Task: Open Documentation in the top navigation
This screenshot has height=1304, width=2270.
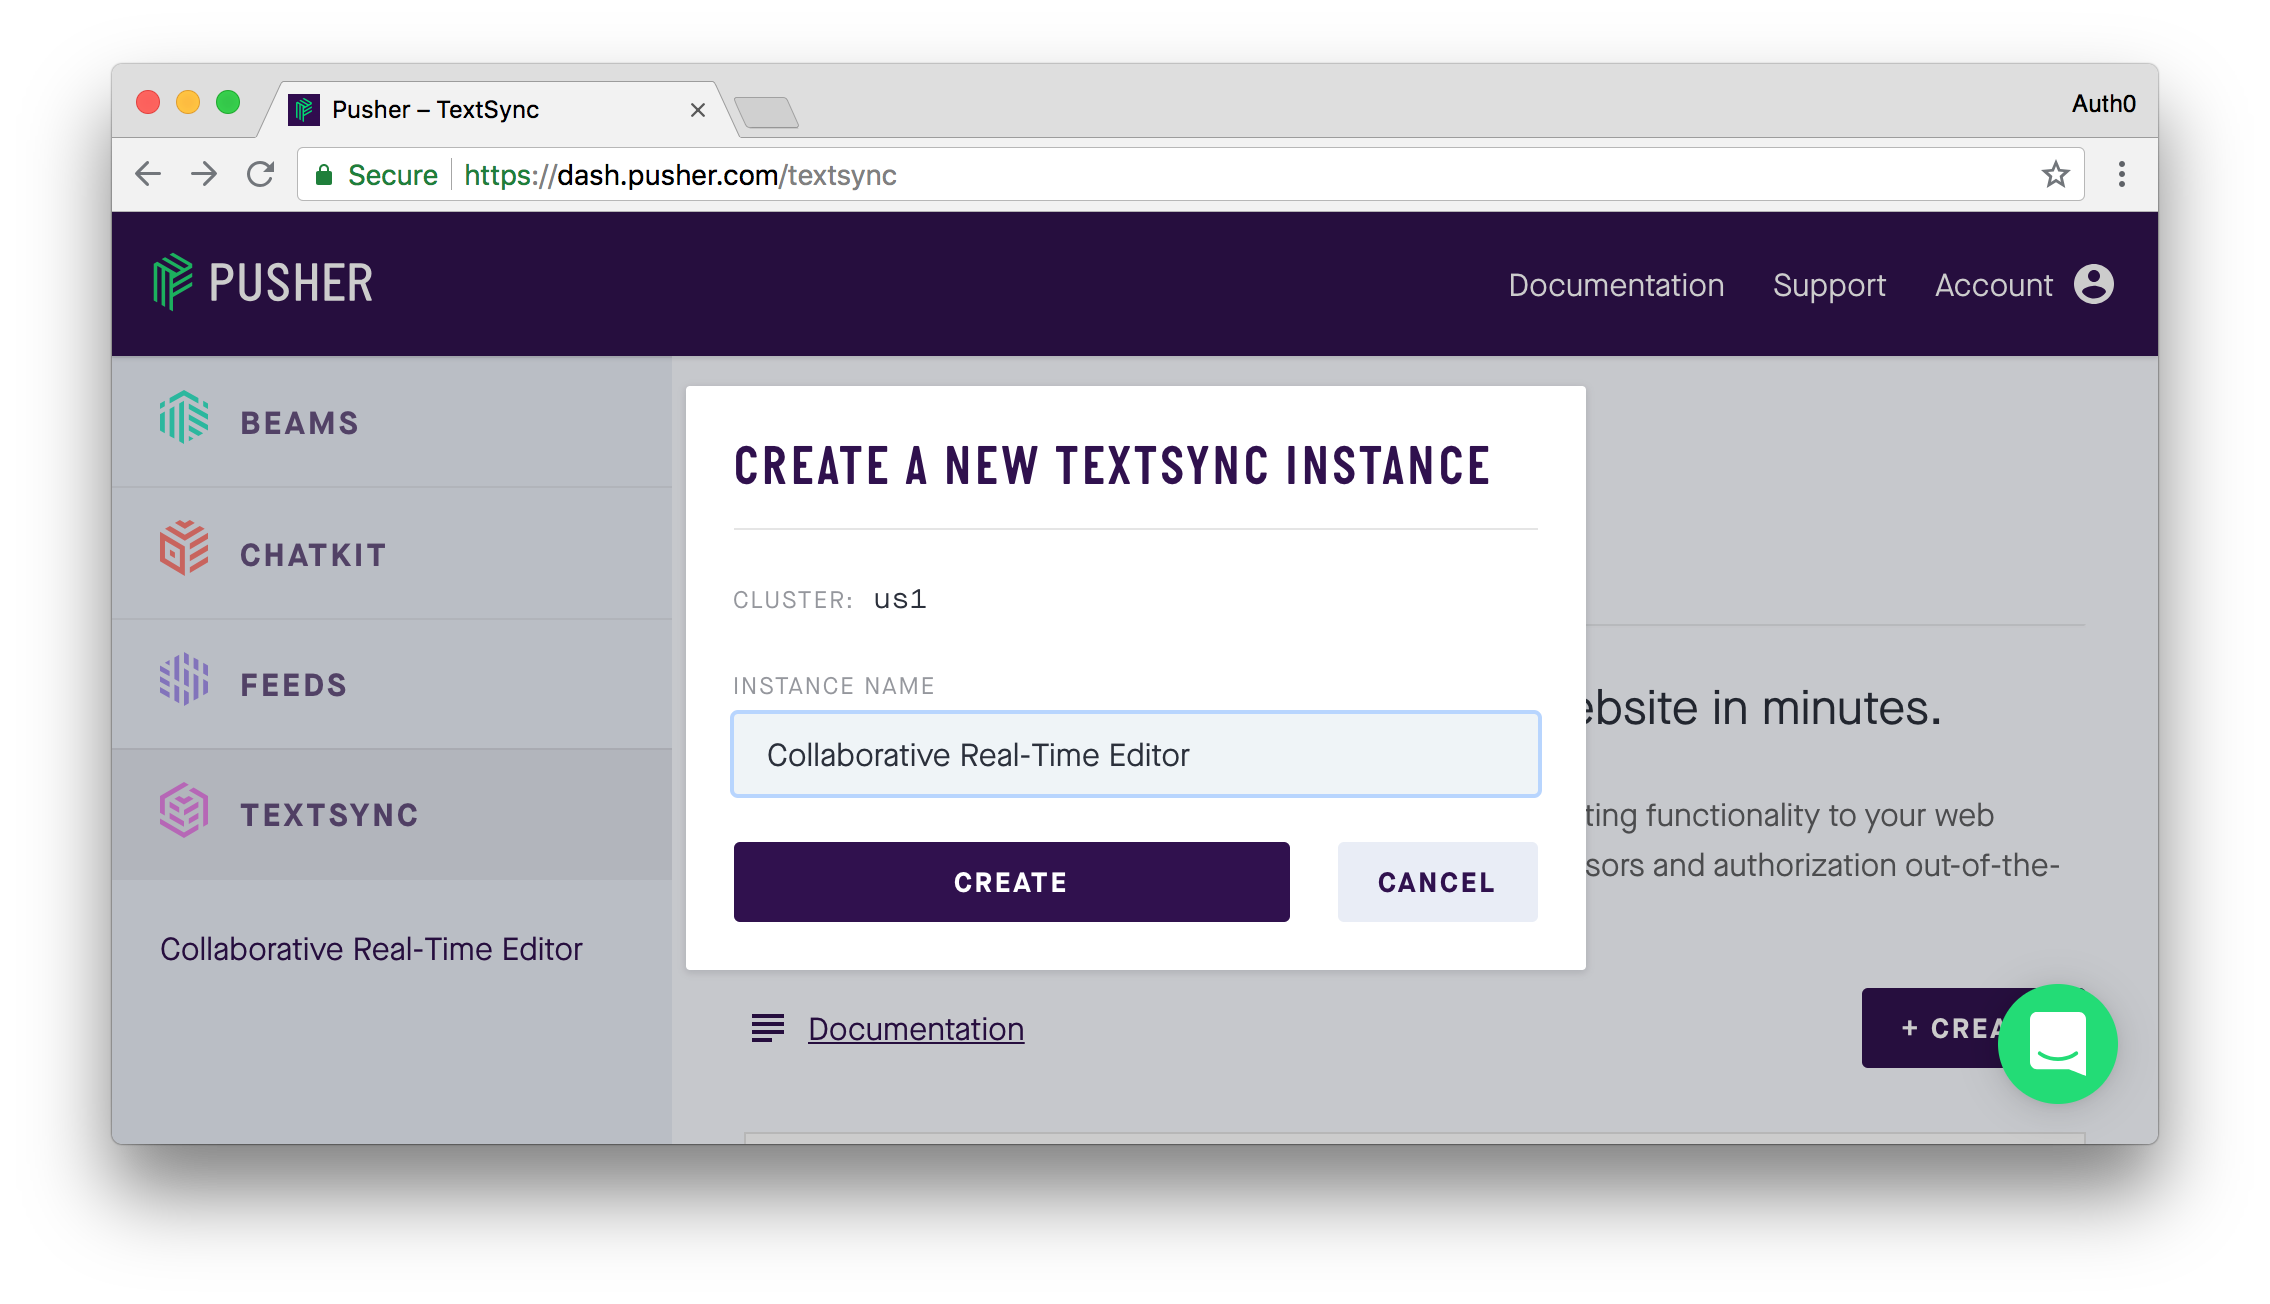Action: point(1616,285)
